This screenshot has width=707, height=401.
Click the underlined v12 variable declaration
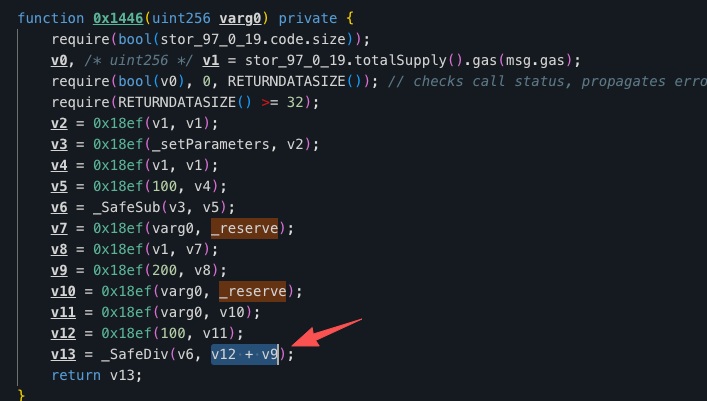click(x=63, y=333)
